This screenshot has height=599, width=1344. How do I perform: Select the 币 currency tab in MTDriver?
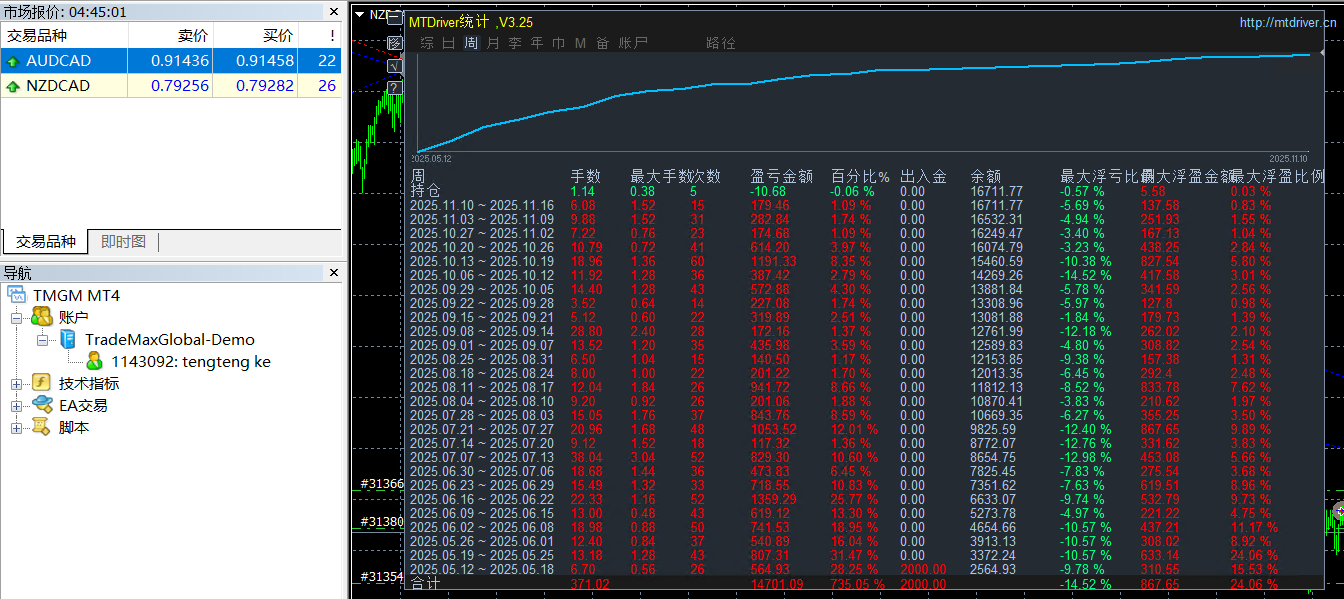(x=558, y=43)
